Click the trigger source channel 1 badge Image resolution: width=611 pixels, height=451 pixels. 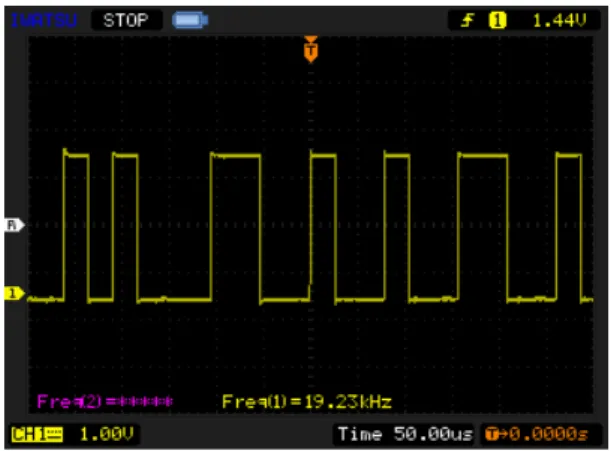pyautogui.click(x=497, y=20)
